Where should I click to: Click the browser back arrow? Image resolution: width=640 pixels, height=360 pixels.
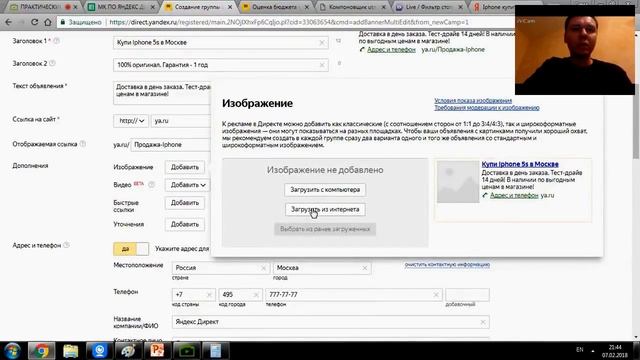click(x=9, y=22)
